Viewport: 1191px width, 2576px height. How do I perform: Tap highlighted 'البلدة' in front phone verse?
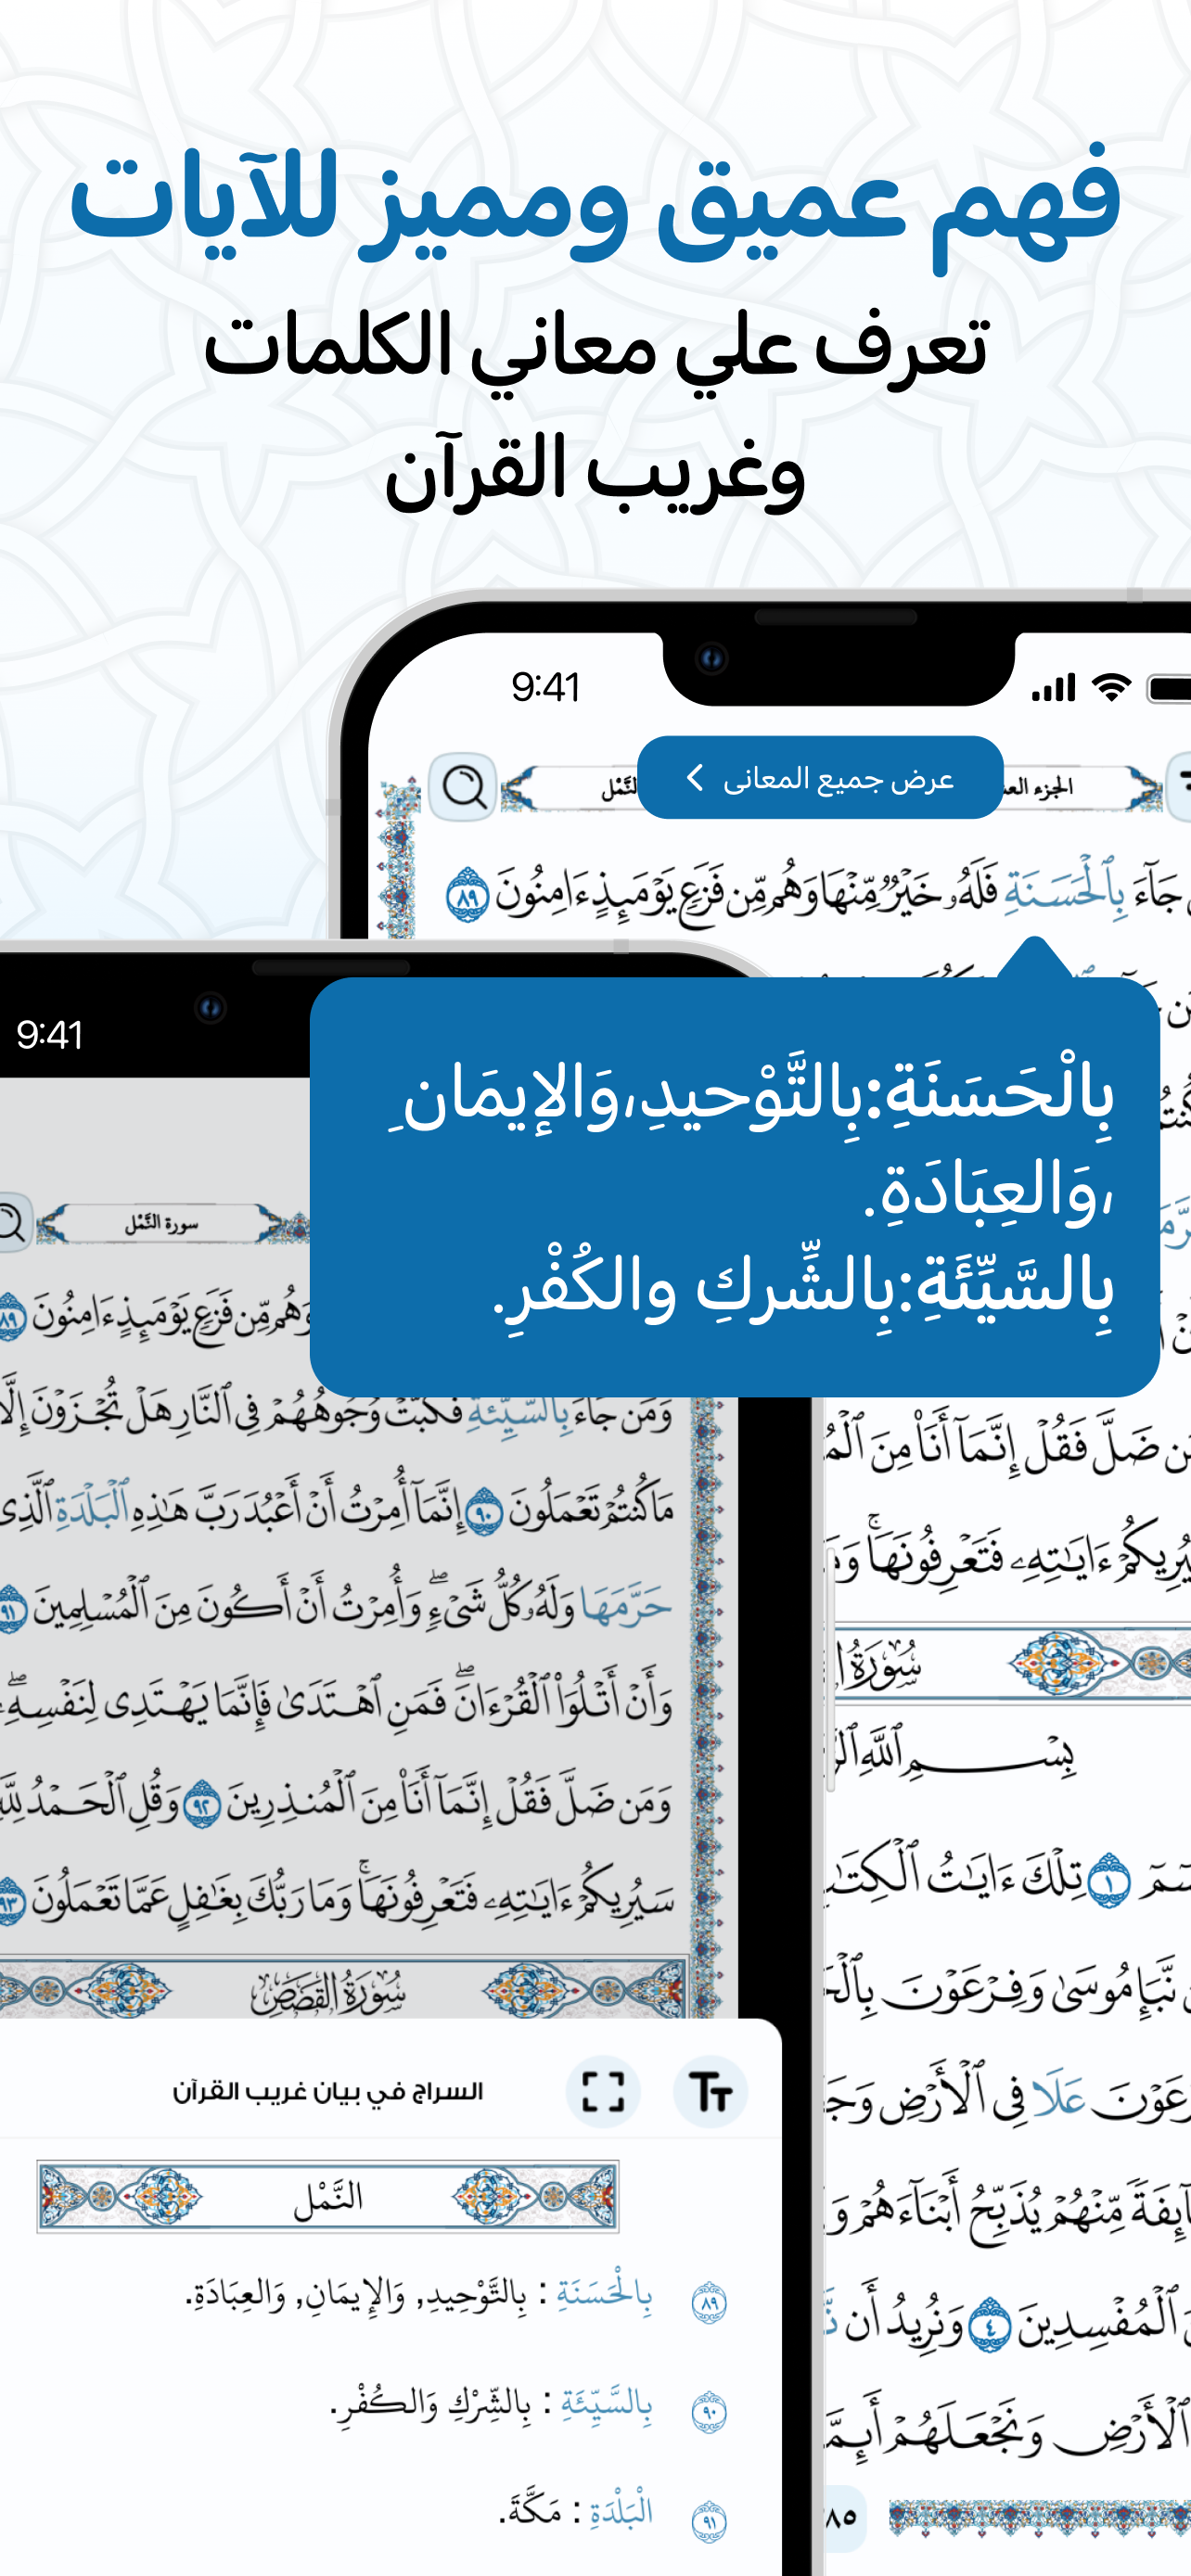[92, 1507]
